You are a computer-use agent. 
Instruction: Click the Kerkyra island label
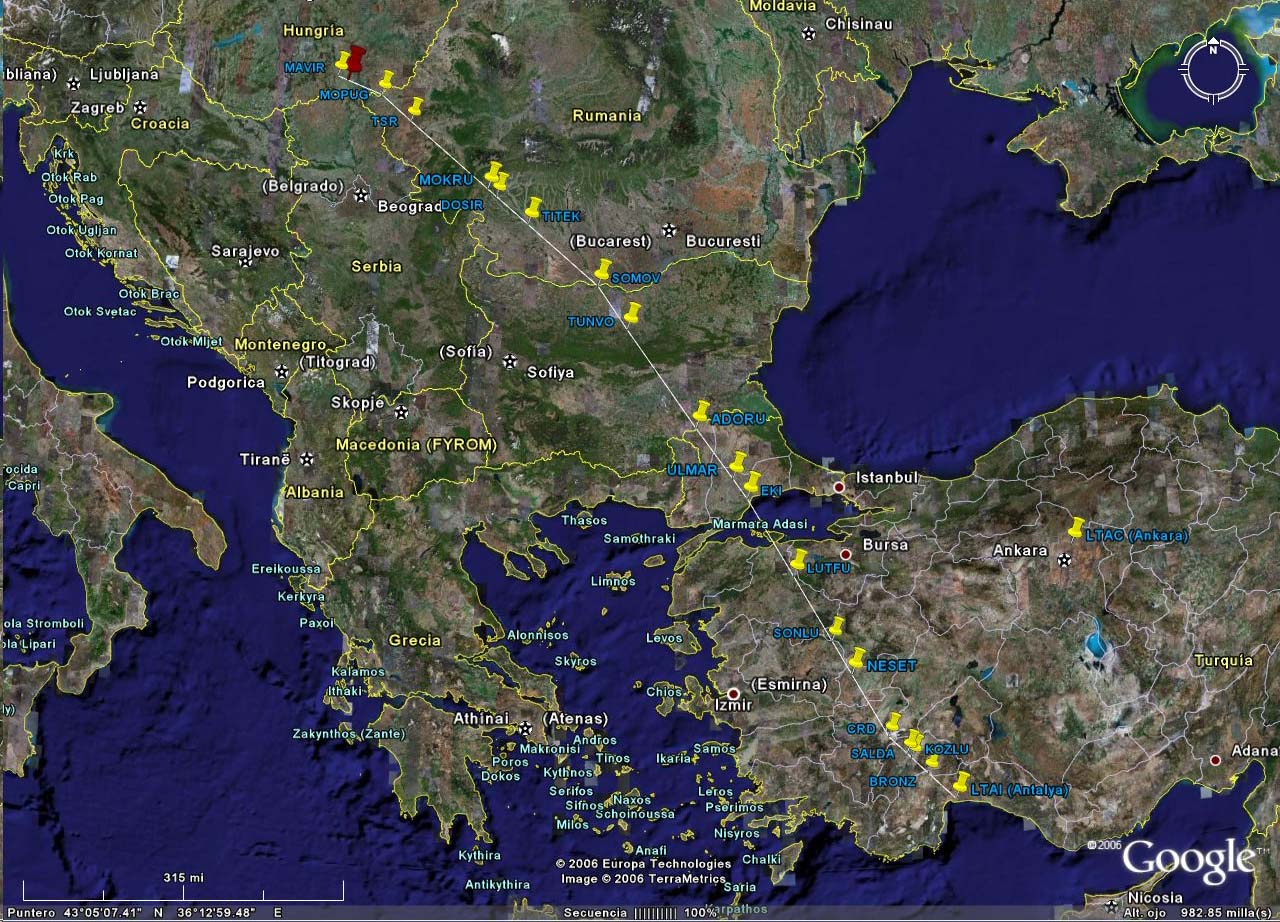click(x=301, y=596)
